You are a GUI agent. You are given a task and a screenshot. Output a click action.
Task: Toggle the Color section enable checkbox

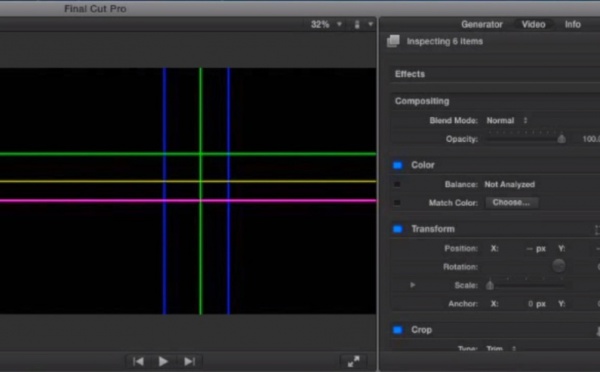(398, 165)
